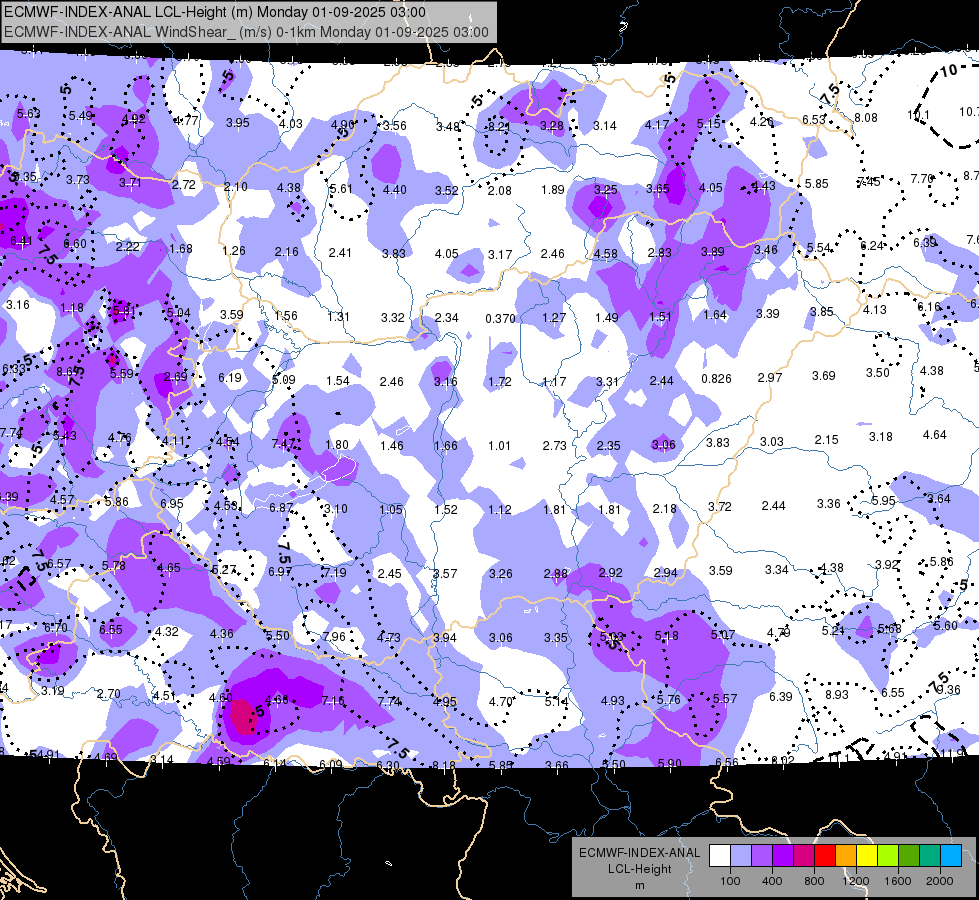Click the legend label 800
Screen dimensions: 979x900
(x=814, y=881)
